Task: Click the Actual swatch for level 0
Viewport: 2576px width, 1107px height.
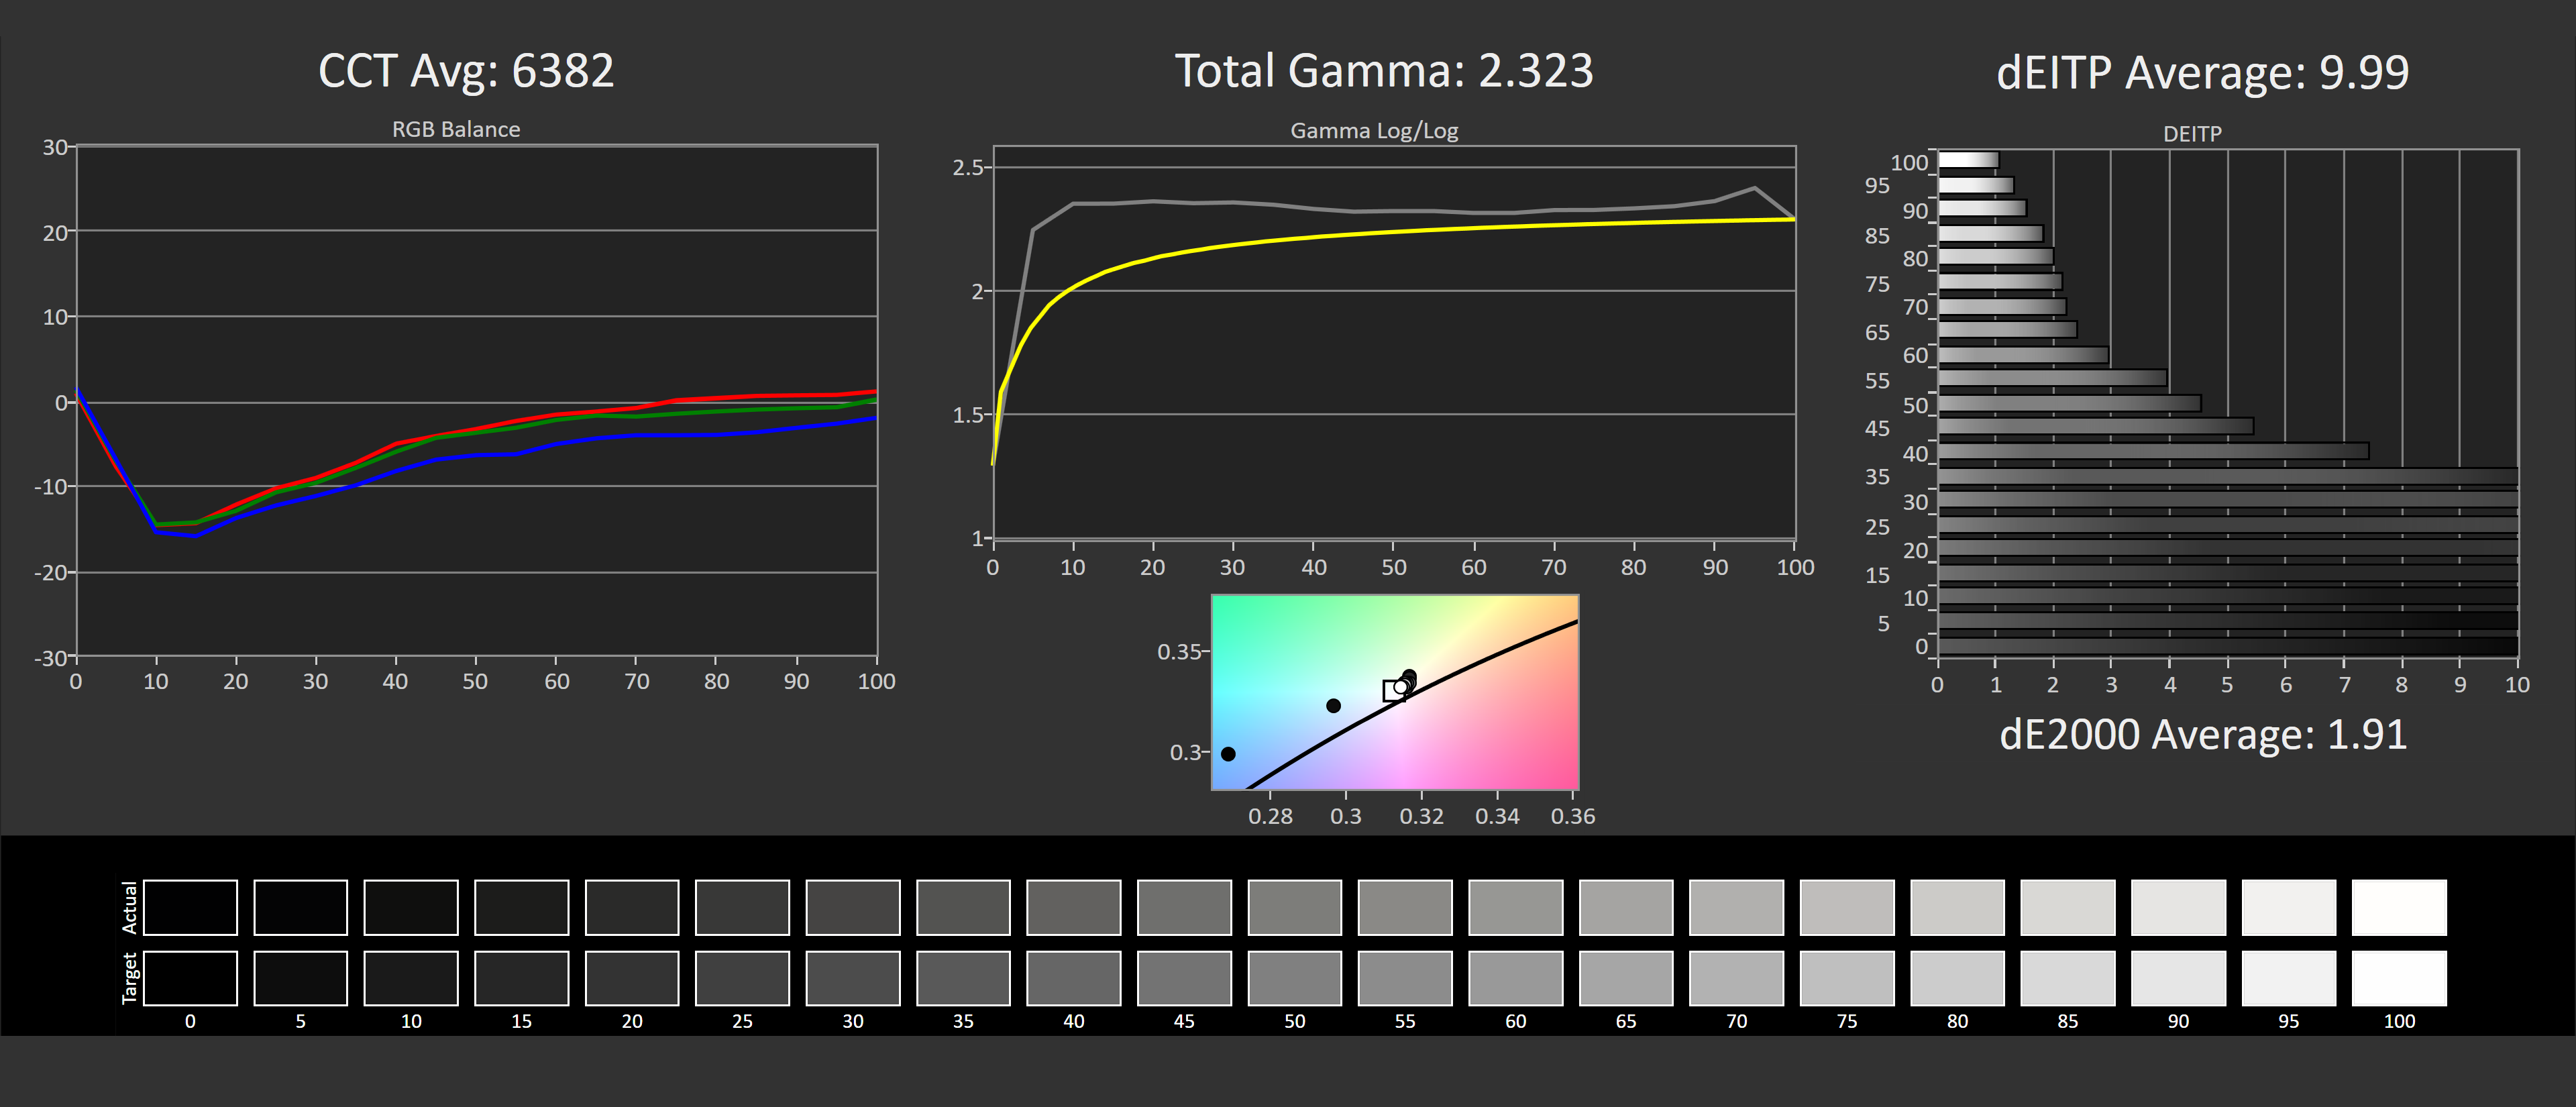Action: pyautogui.click(x=190, y=907)
